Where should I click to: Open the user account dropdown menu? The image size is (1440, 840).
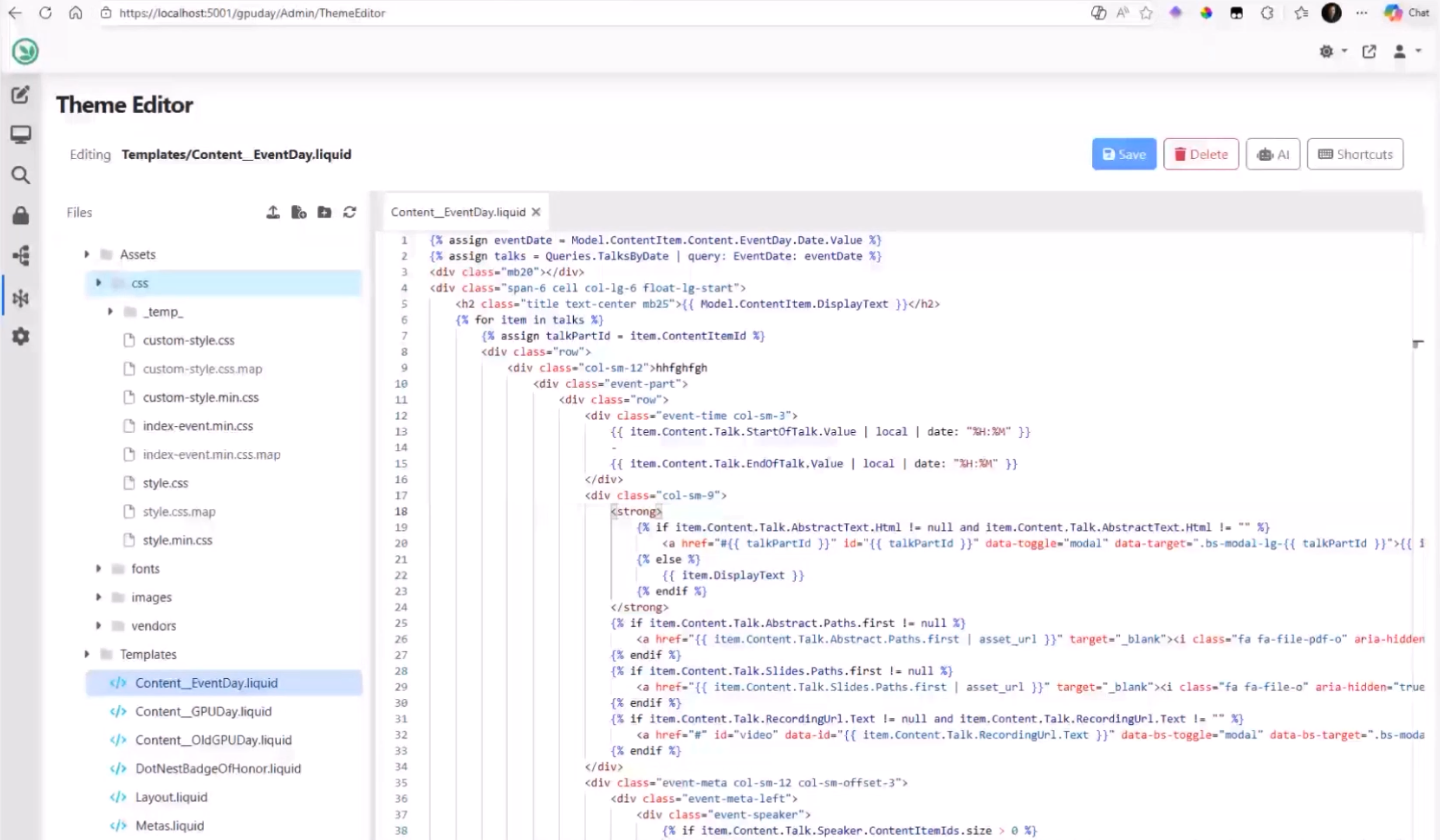[1406, 51]
